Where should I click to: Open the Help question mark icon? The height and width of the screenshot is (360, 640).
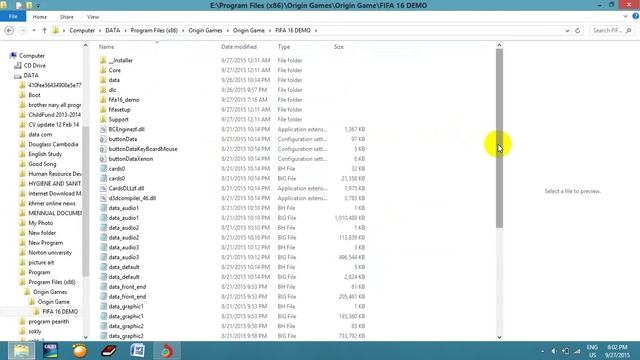[x=636, y=16]
